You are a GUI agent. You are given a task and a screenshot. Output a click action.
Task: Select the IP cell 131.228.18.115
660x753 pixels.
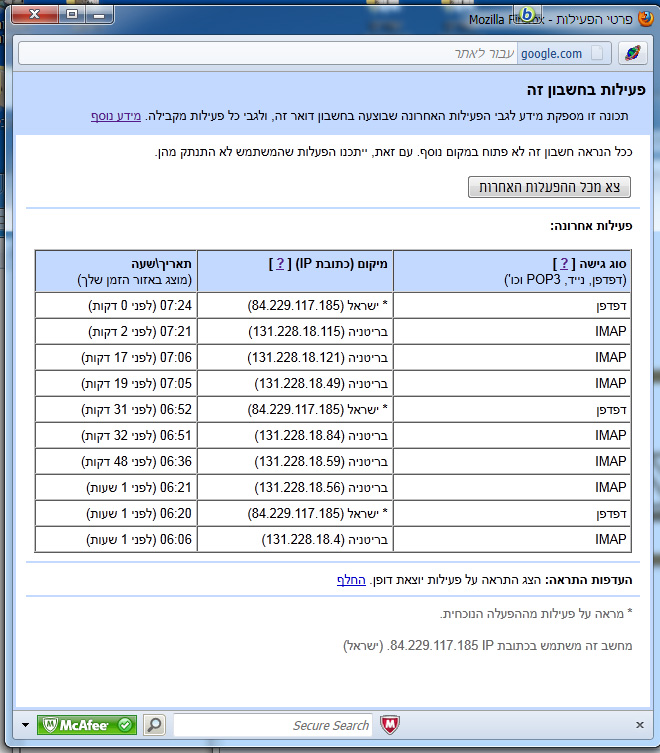point(295,331)
